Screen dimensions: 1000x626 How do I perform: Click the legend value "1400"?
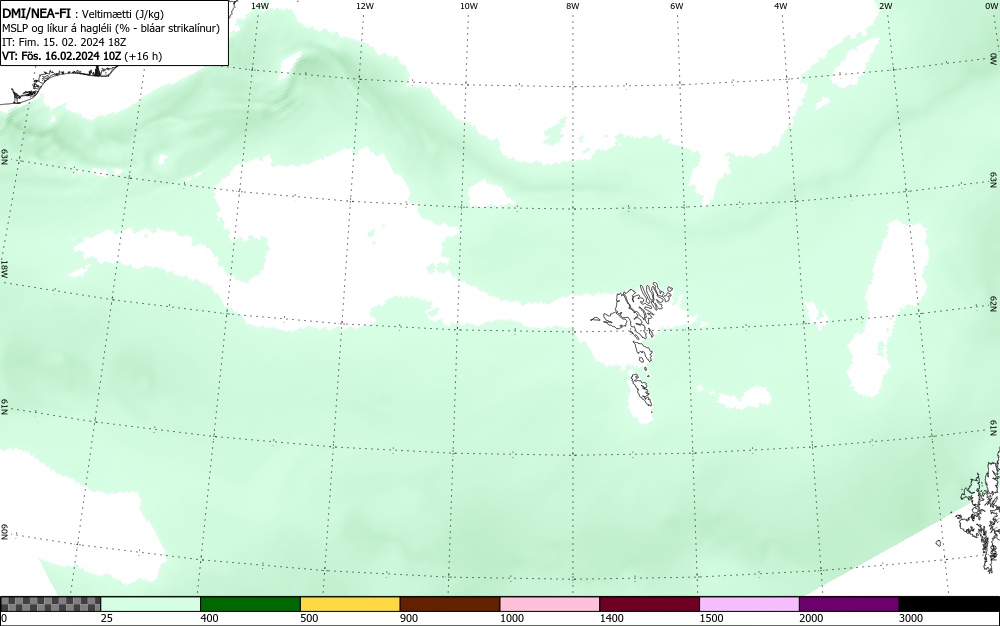point(612,618)
